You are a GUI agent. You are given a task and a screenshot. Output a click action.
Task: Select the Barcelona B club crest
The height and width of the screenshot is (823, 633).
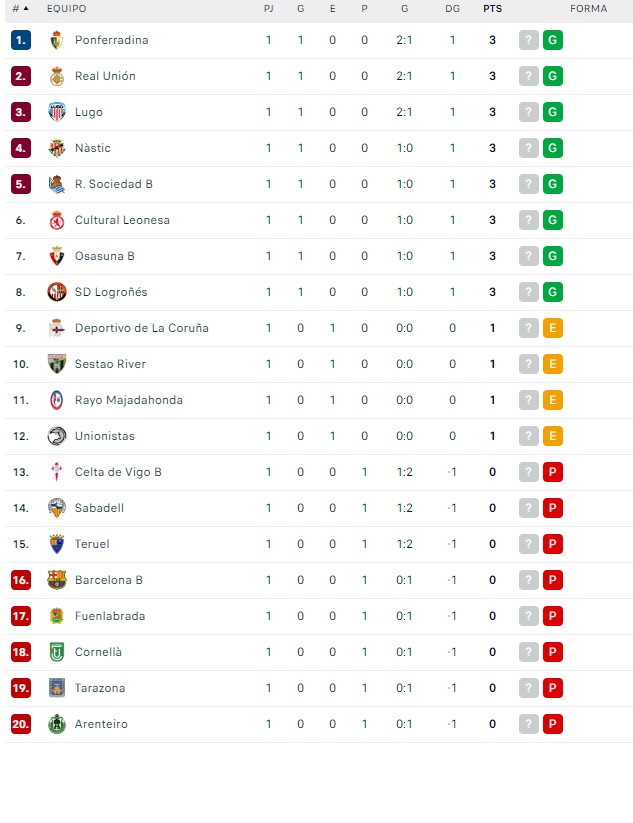pyautogui.click(x=57, y=580)
